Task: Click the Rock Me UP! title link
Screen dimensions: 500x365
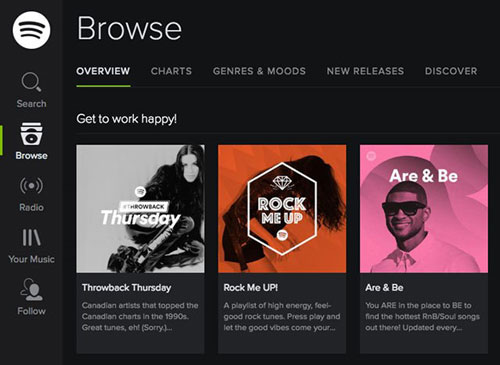Action: click(251, 288)
